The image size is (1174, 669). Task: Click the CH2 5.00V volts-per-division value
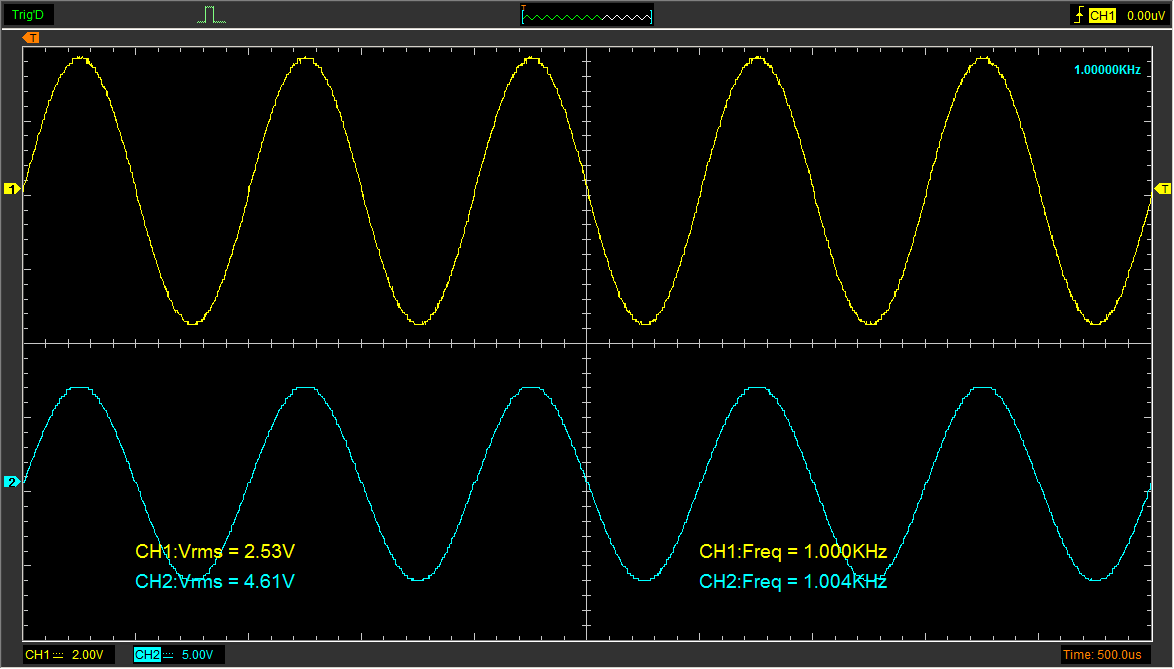[x=198, y=655]
